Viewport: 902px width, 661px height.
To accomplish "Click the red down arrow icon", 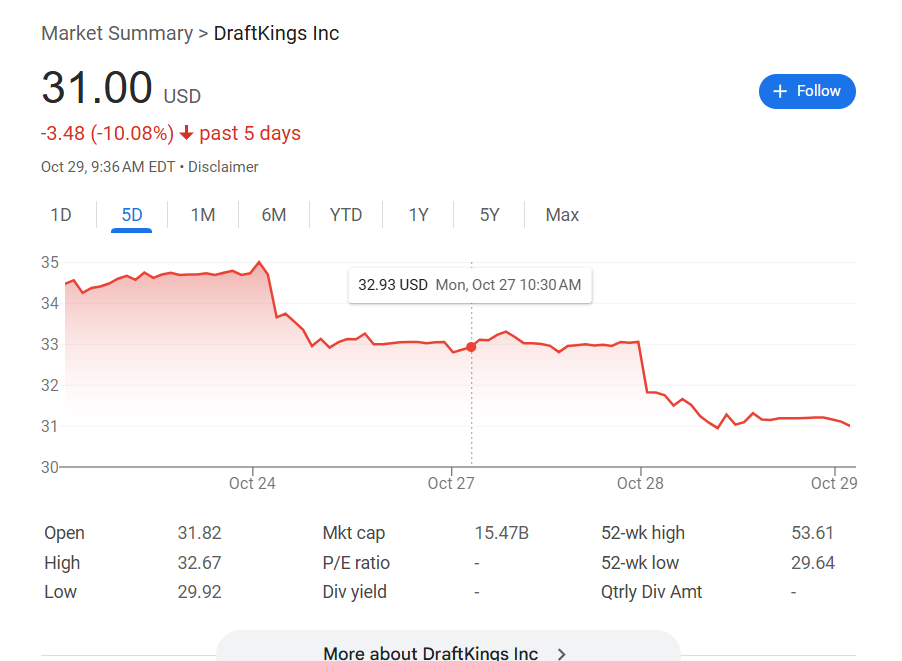I will (186, 134).
